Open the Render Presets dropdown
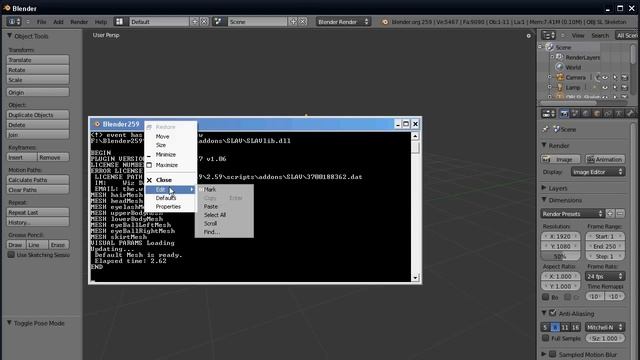640x360 pixels. [x=572, y=213]
